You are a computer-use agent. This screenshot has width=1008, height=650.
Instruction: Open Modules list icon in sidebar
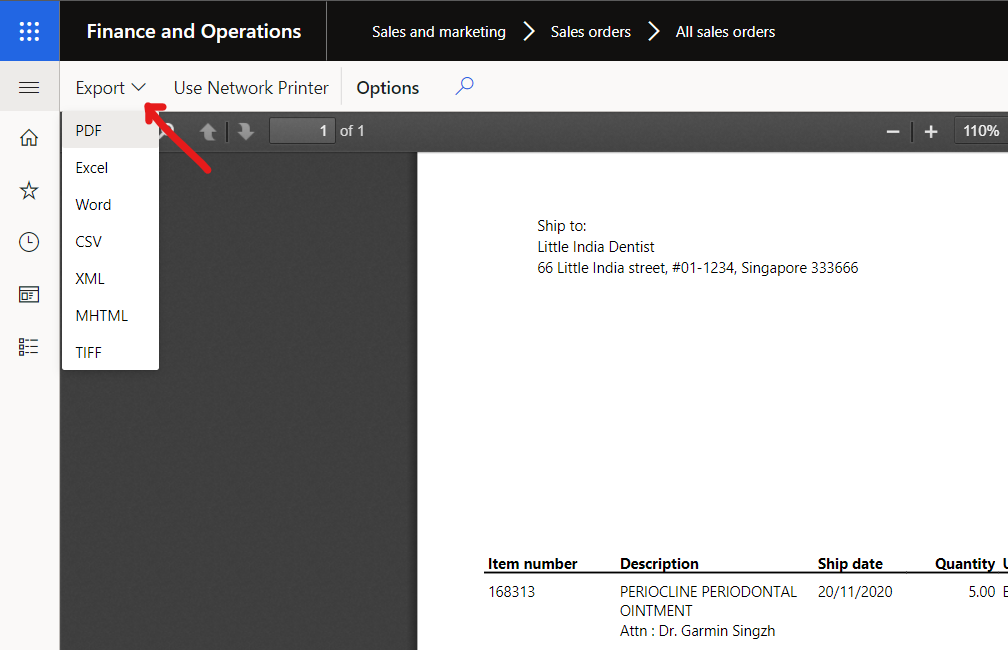29,347
